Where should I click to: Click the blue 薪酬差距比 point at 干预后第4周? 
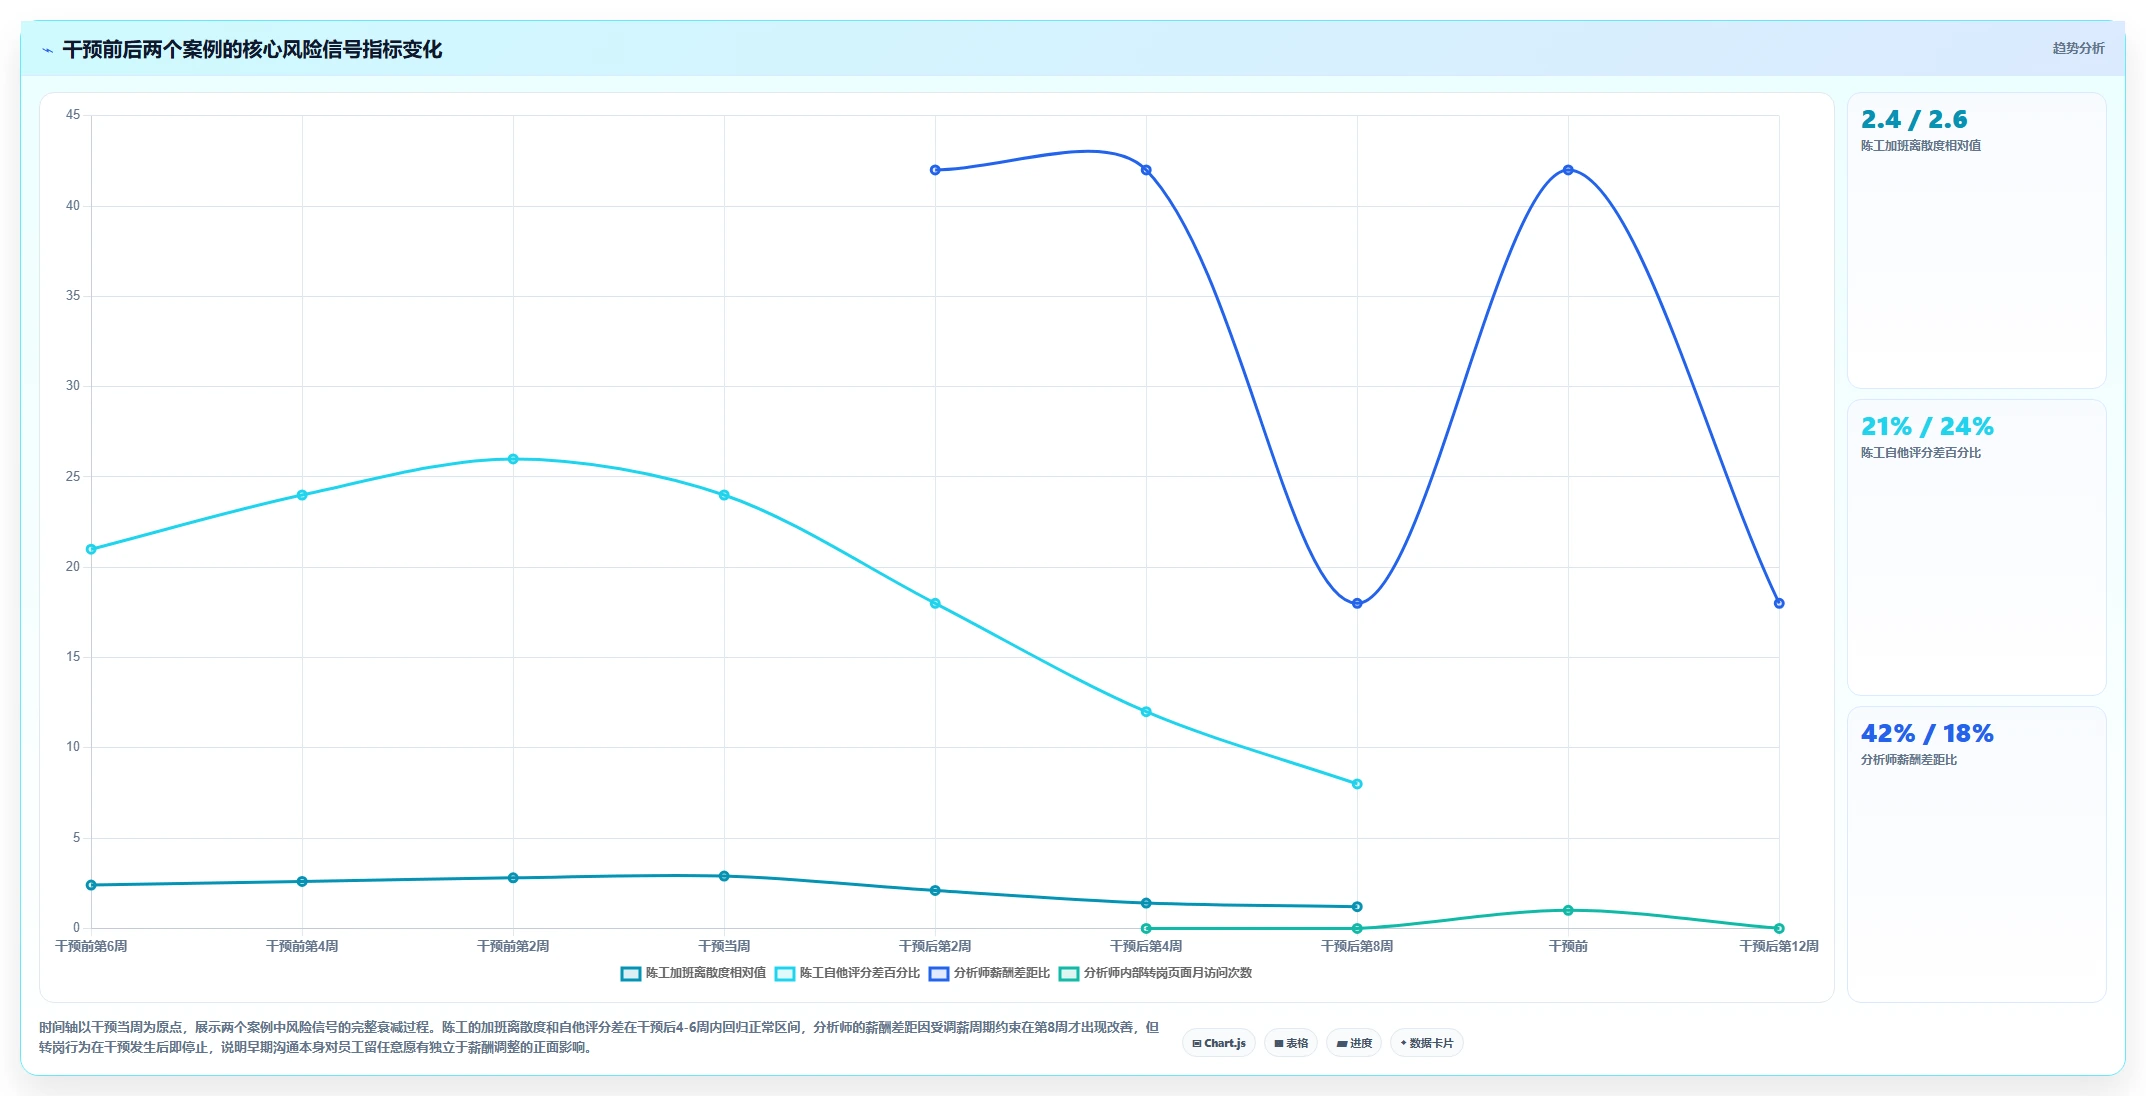click(x=1146, y=170)
